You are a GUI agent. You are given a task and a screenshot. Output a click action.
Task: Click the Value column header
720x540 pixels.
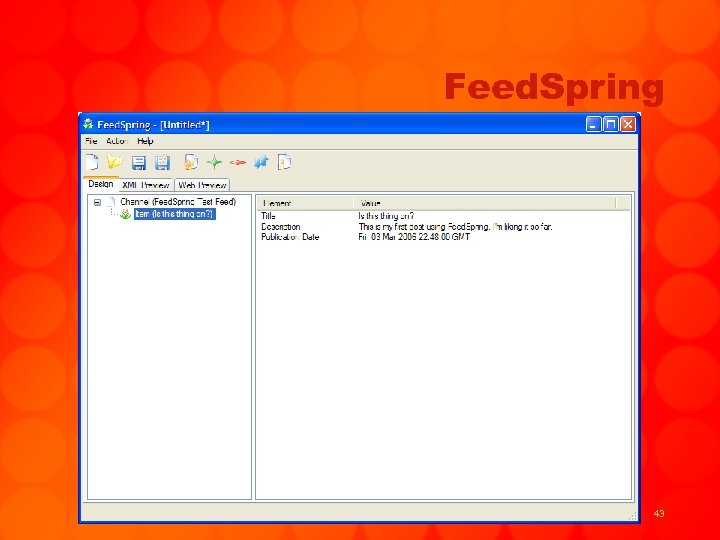[x=484, y=203]
